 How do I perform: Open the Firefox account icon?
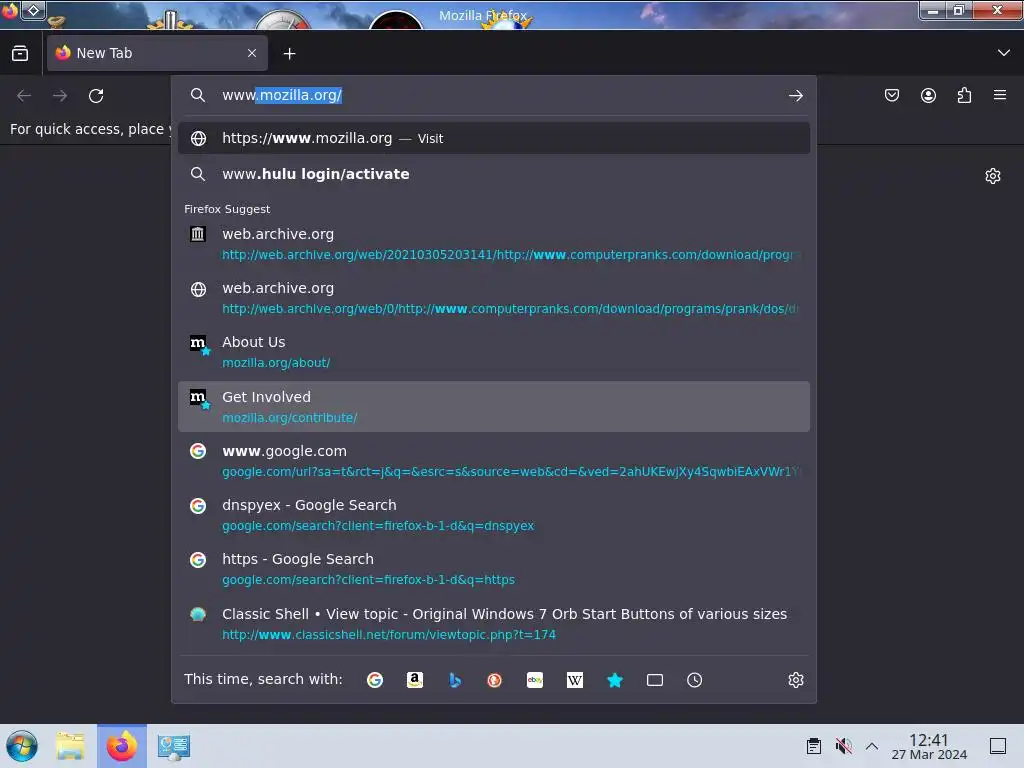[x=928, y=95]
